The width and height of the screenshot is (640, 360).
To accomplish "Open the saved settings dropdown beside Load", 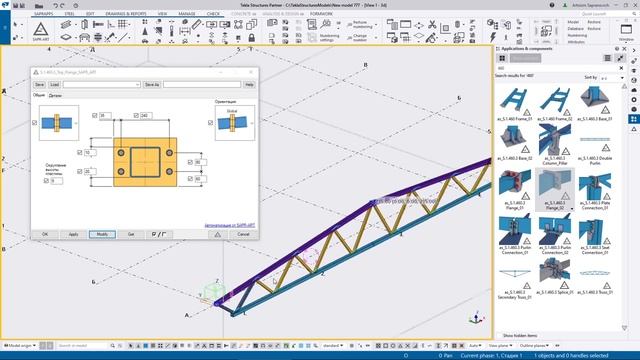I will [137, 84].
